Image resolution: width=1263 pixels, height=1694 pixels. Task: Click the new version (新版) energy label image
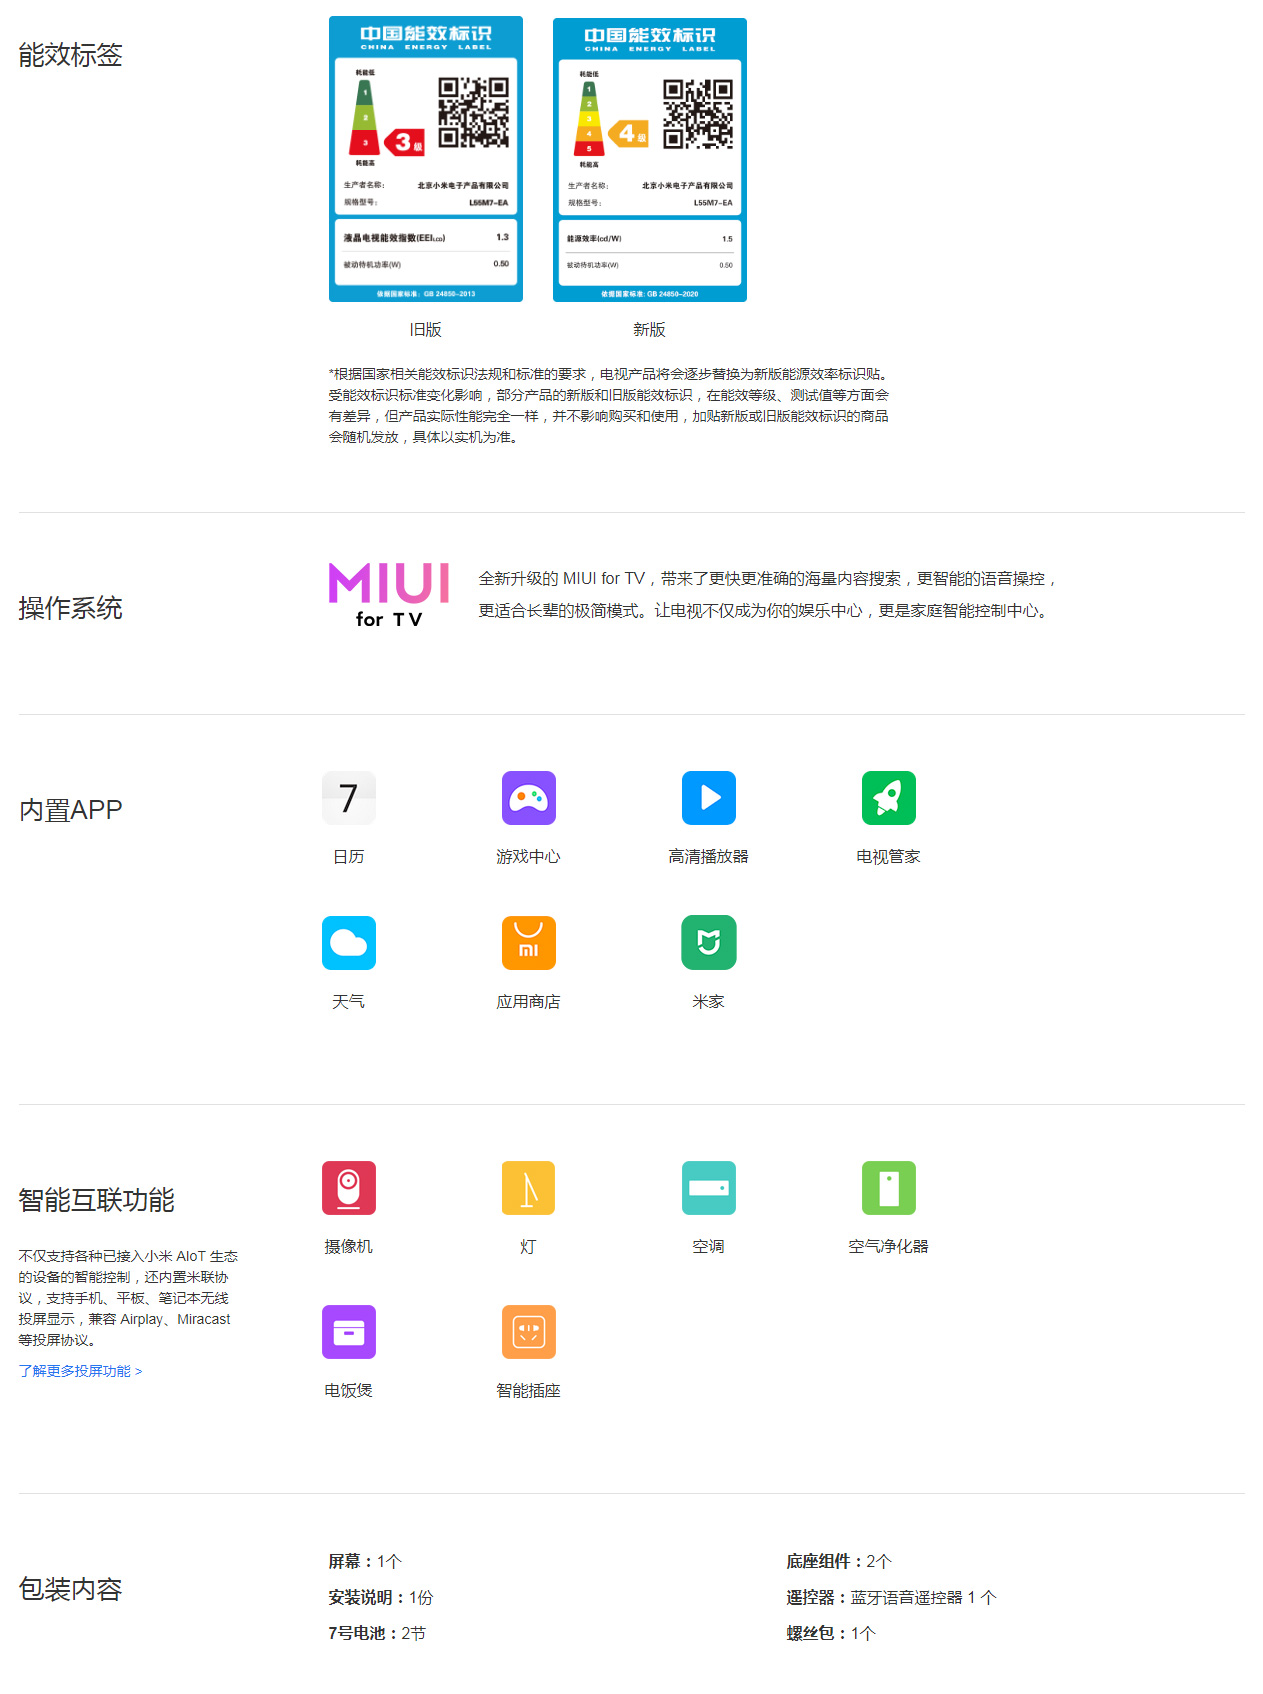click(649, 160)
